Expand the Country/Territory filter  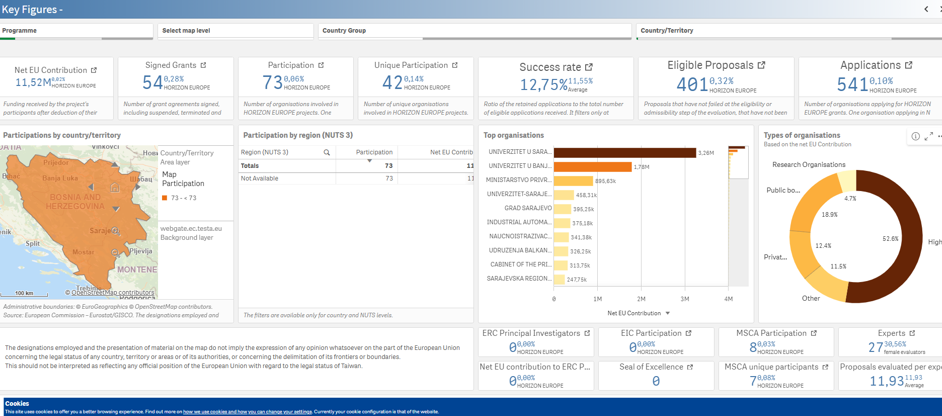(786, 31)
